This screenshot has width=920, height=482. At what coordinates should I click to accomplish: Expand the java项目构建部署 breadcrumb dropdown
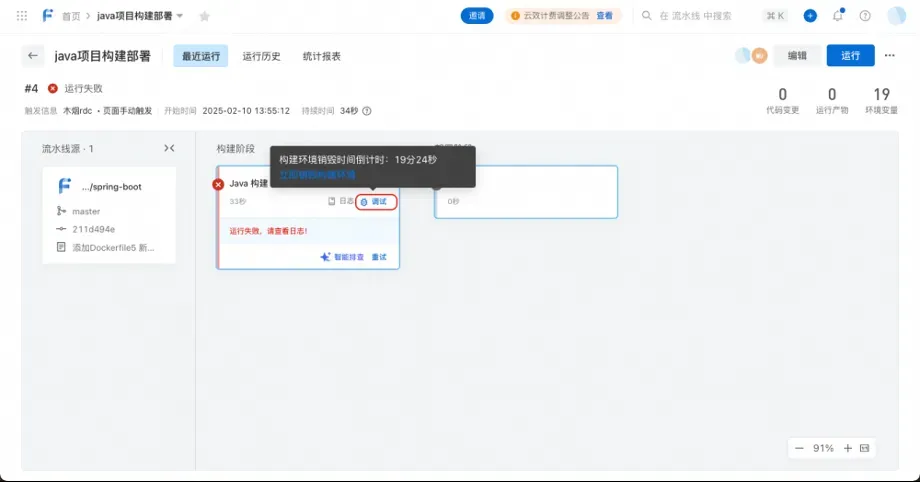click(180, 16)
